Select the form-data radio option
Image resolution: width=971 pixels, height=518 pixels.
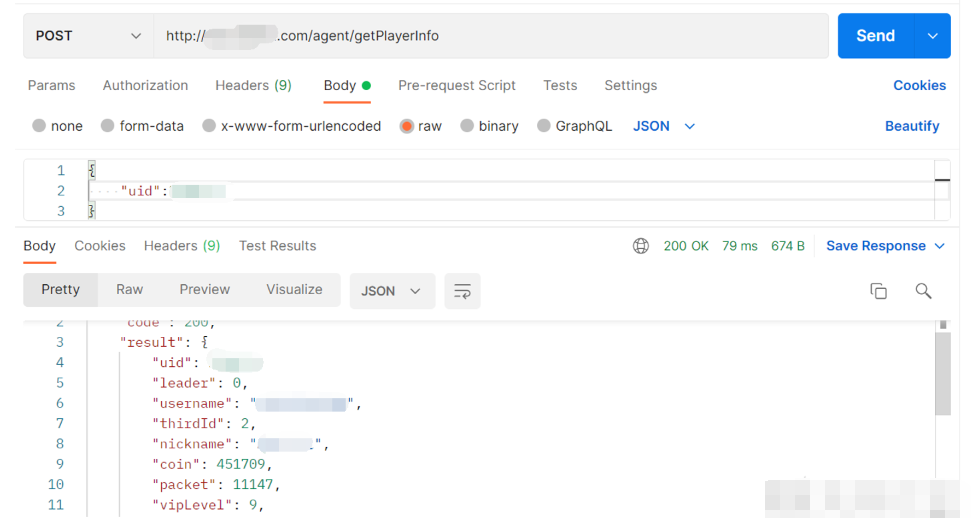108,126
